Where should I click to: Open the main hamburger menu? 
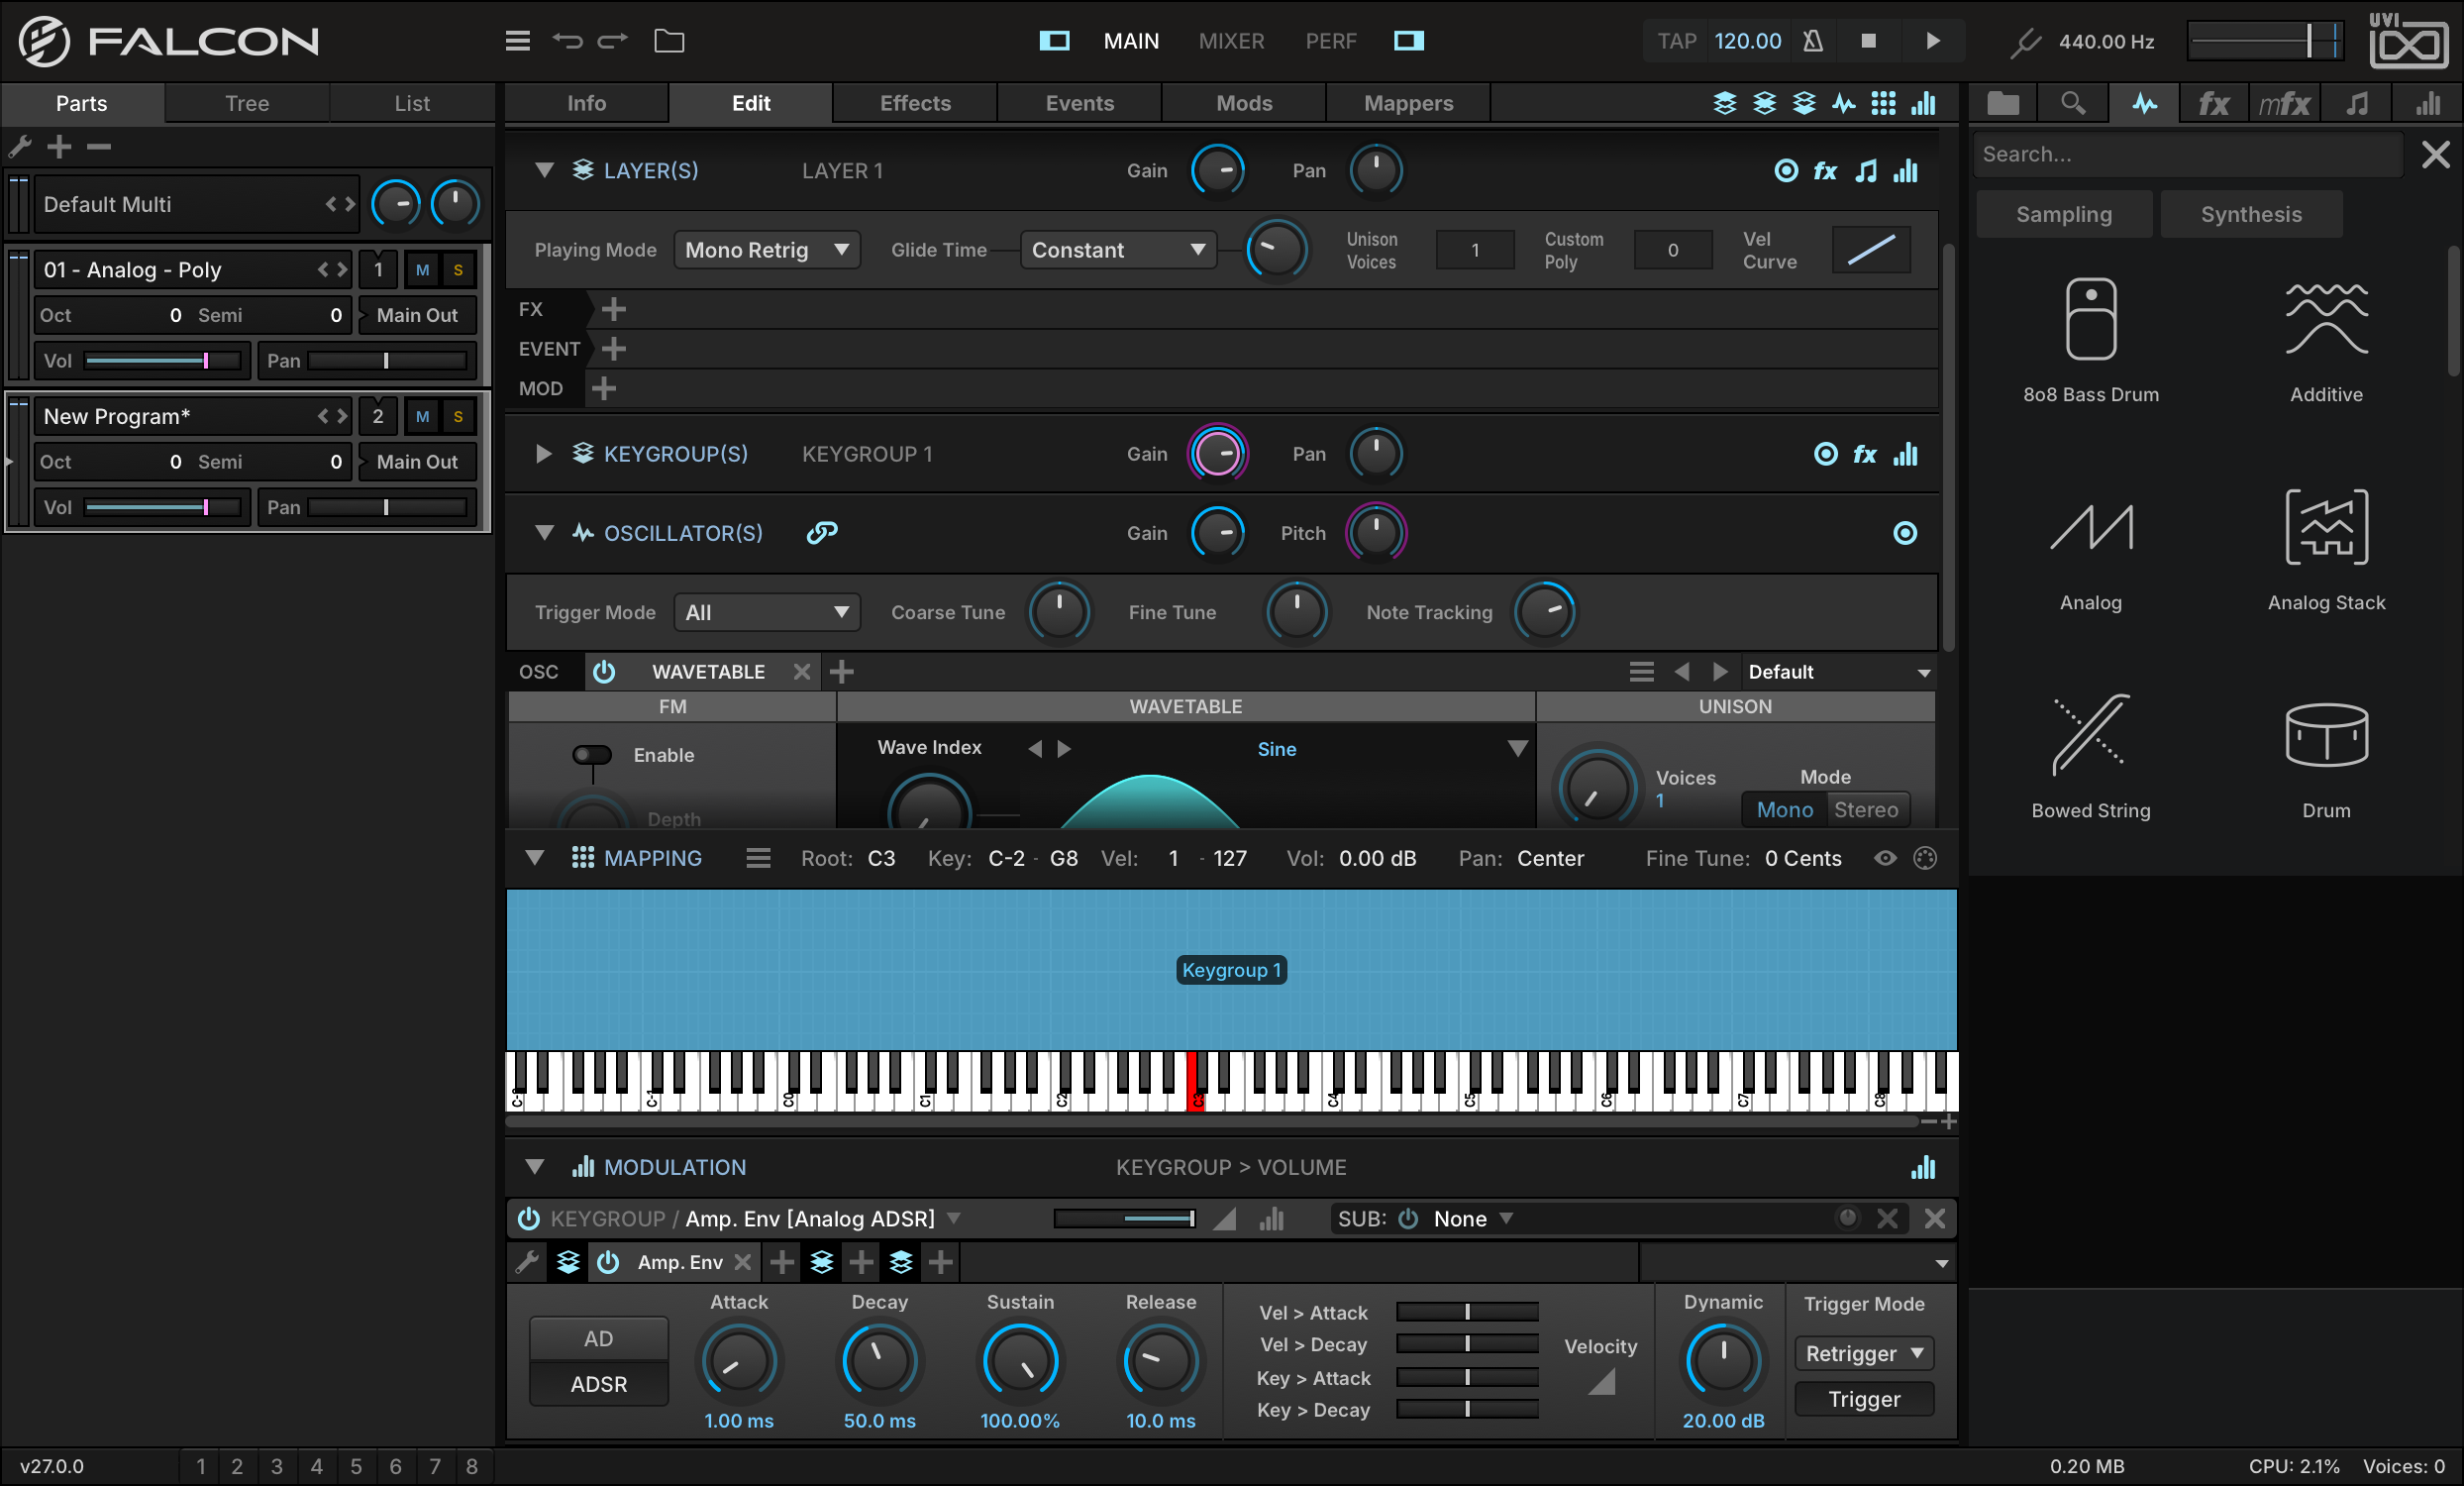pyautogui.click(x=517, y=41)
